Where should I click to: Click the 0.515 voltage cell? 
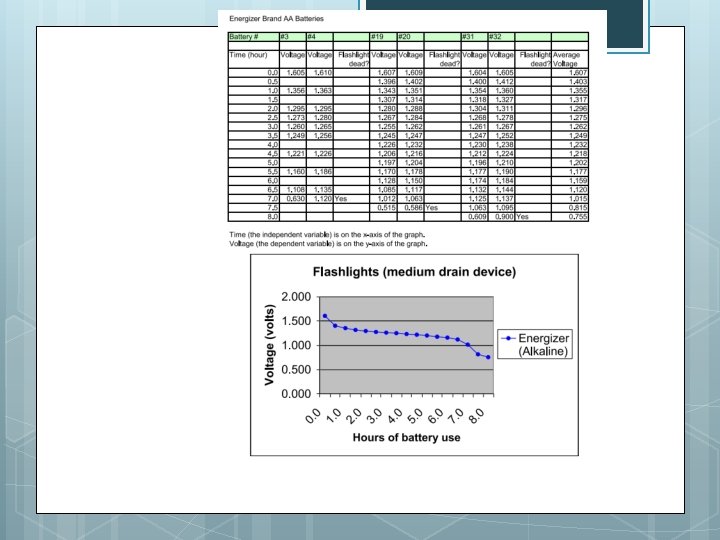pyautogui.click(x=383, y=208)
